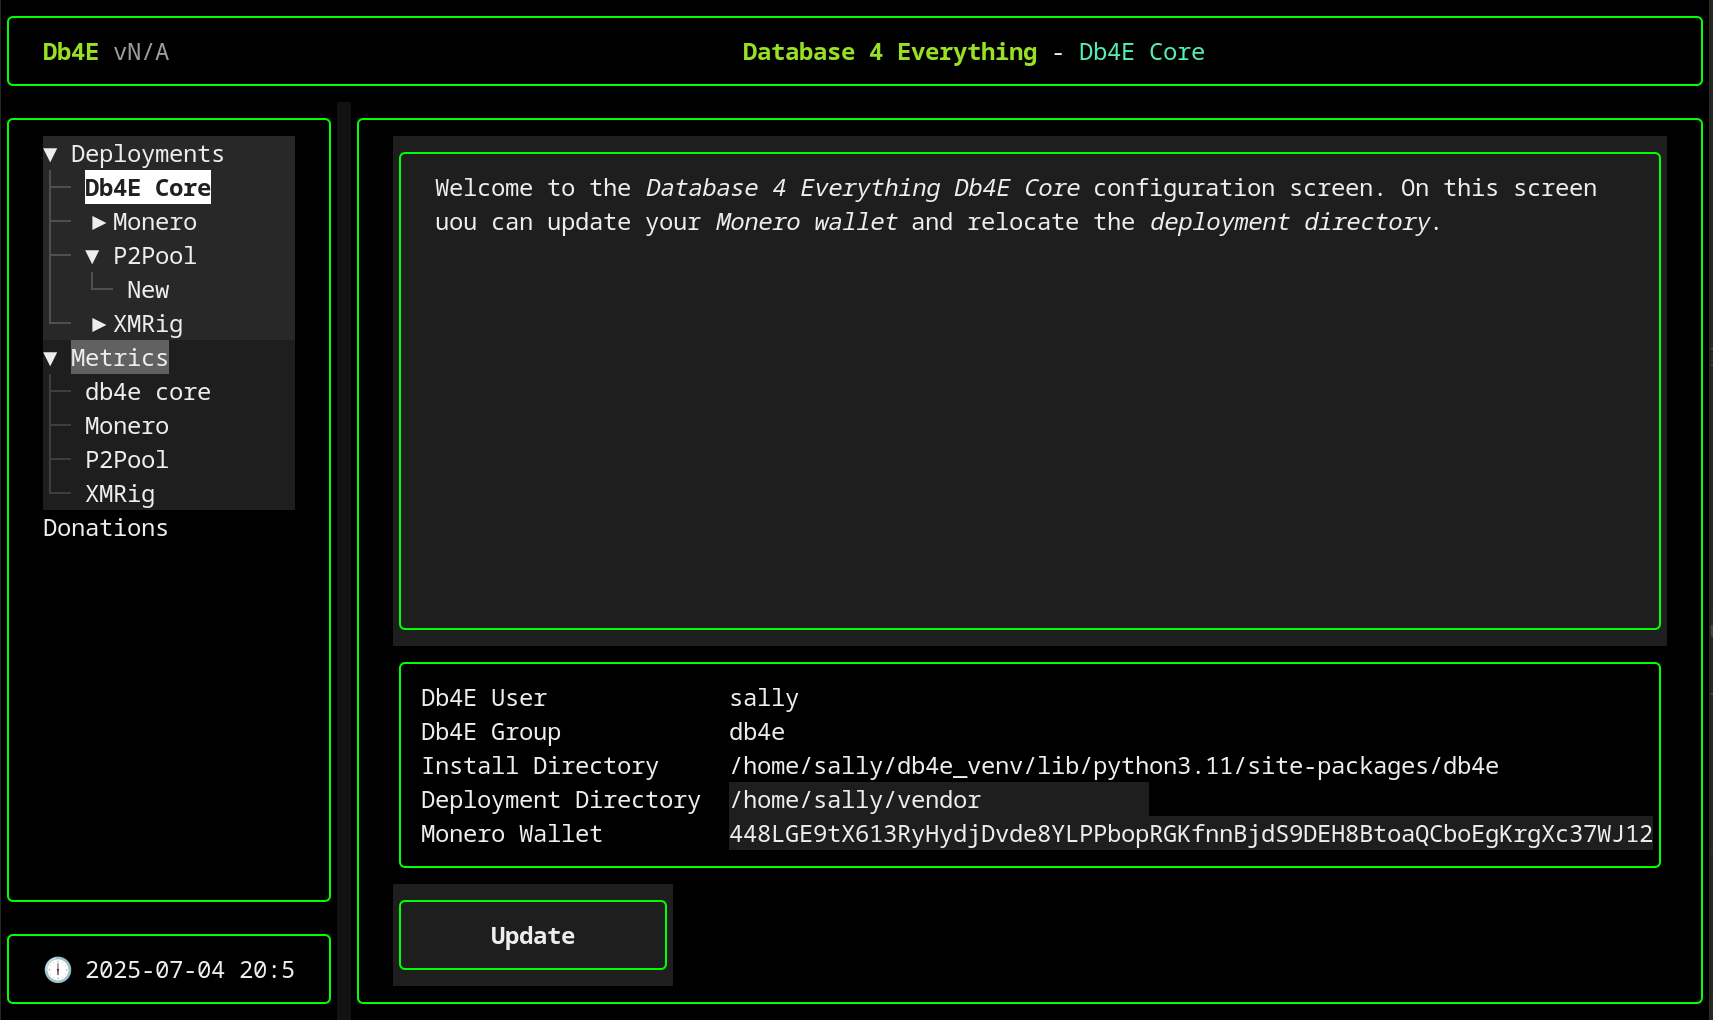Screen dimensions: 1713x1020
Task: Open db4e core metrics
Action: click(x=148, y=392)
